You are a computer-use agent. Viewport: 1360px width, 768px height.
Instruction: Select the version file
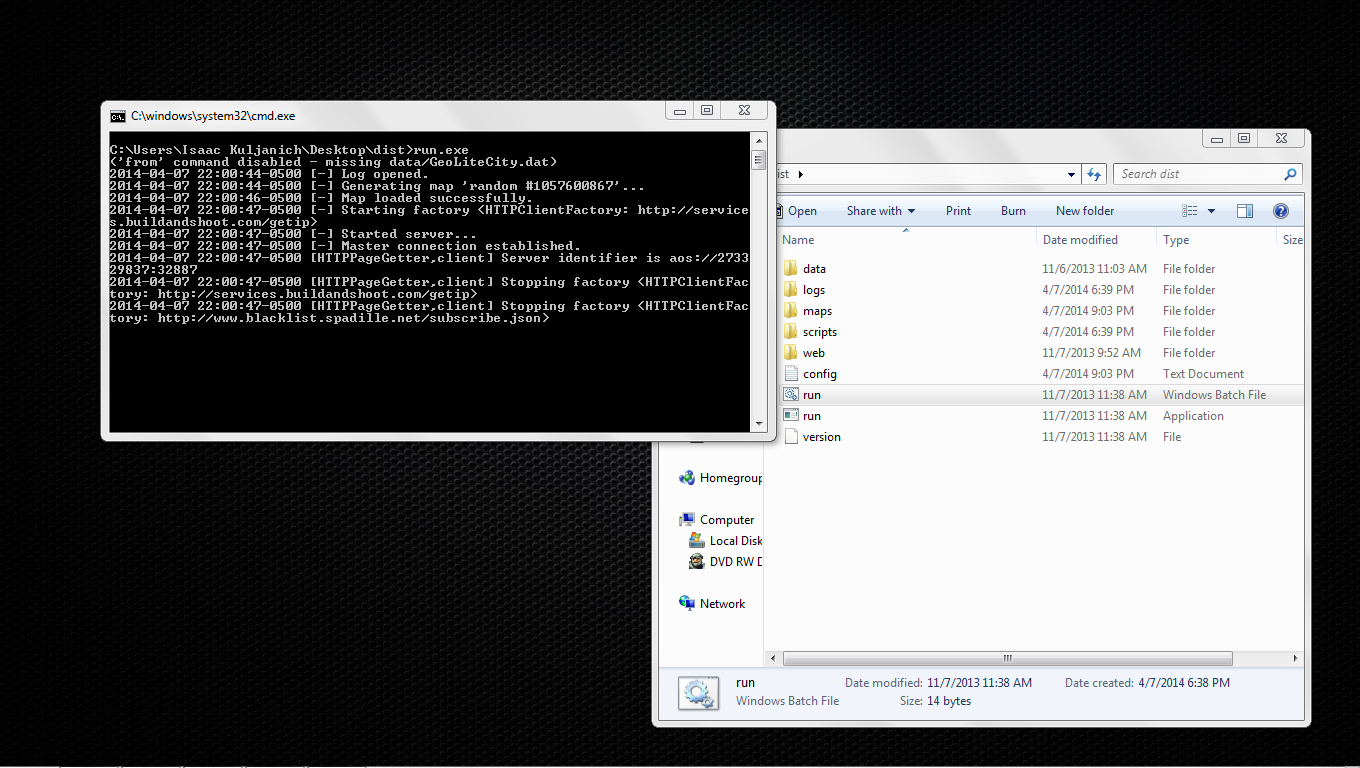pyautogui.click(x=819, y=436)
